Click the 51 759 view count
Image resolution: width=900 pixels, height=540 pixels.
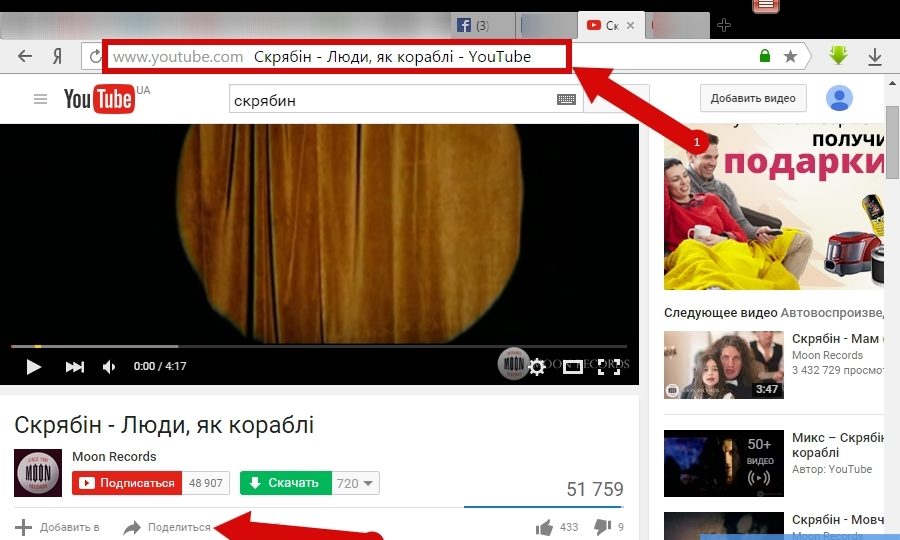click(595, 489)
